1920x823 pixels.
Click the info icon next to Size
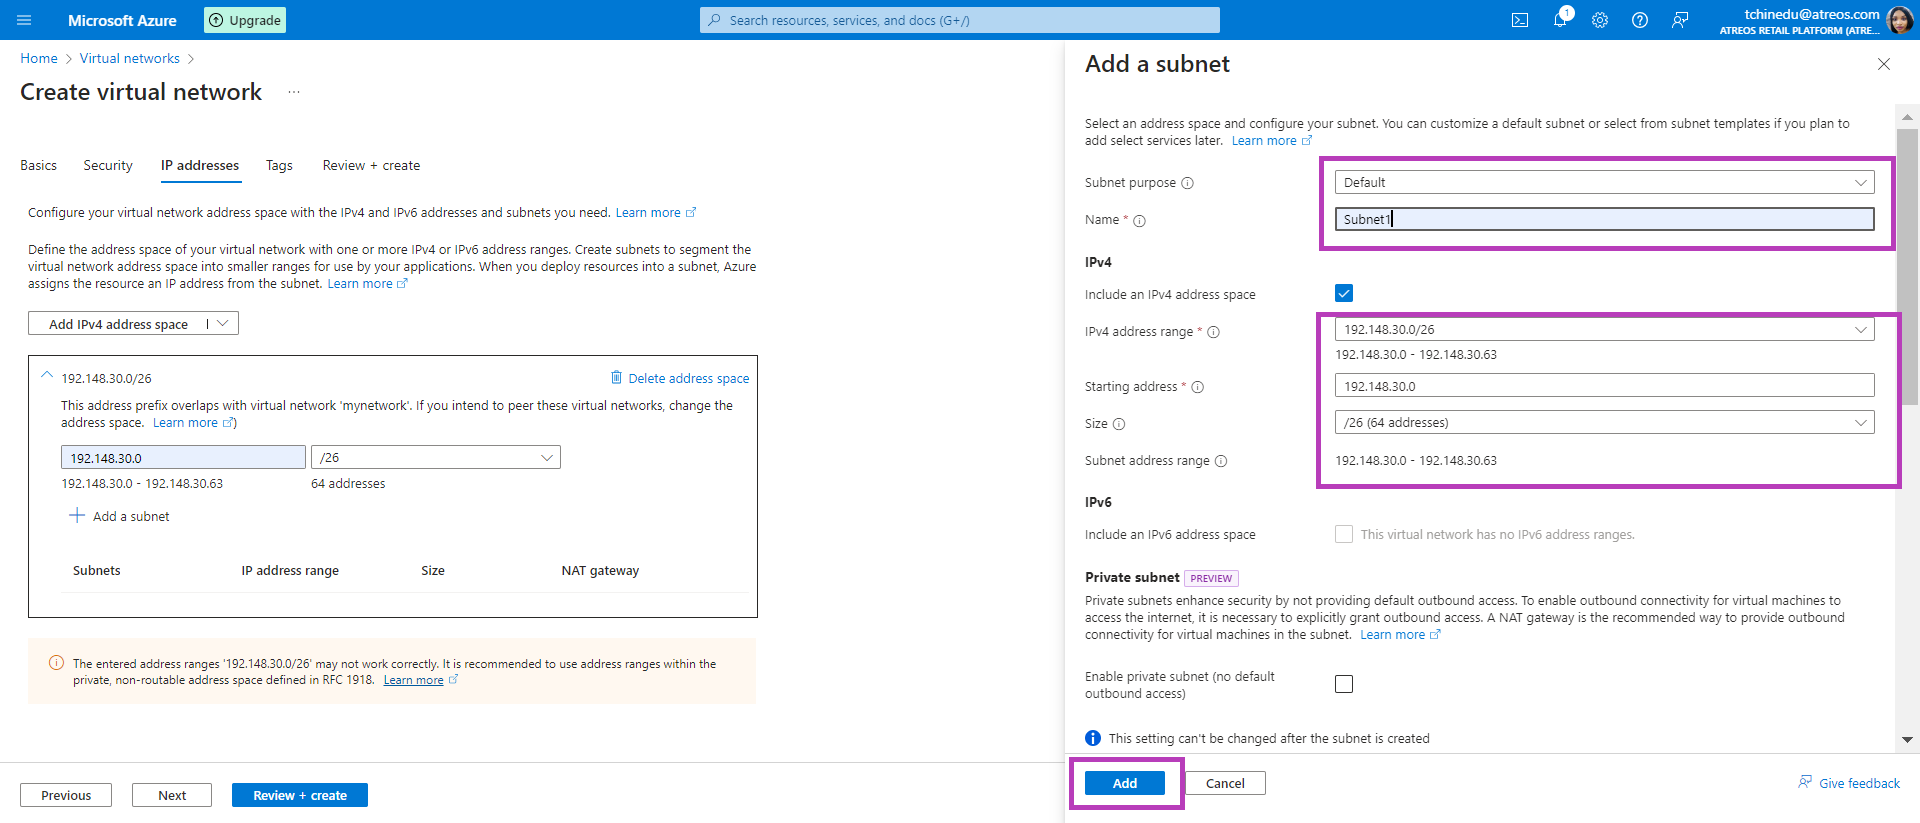point(1119,424)
